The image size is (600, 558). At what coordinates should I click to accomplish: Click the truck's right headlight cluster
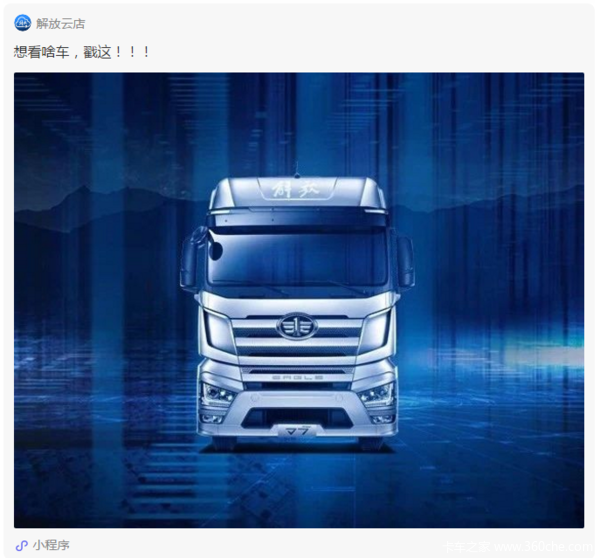377,393
